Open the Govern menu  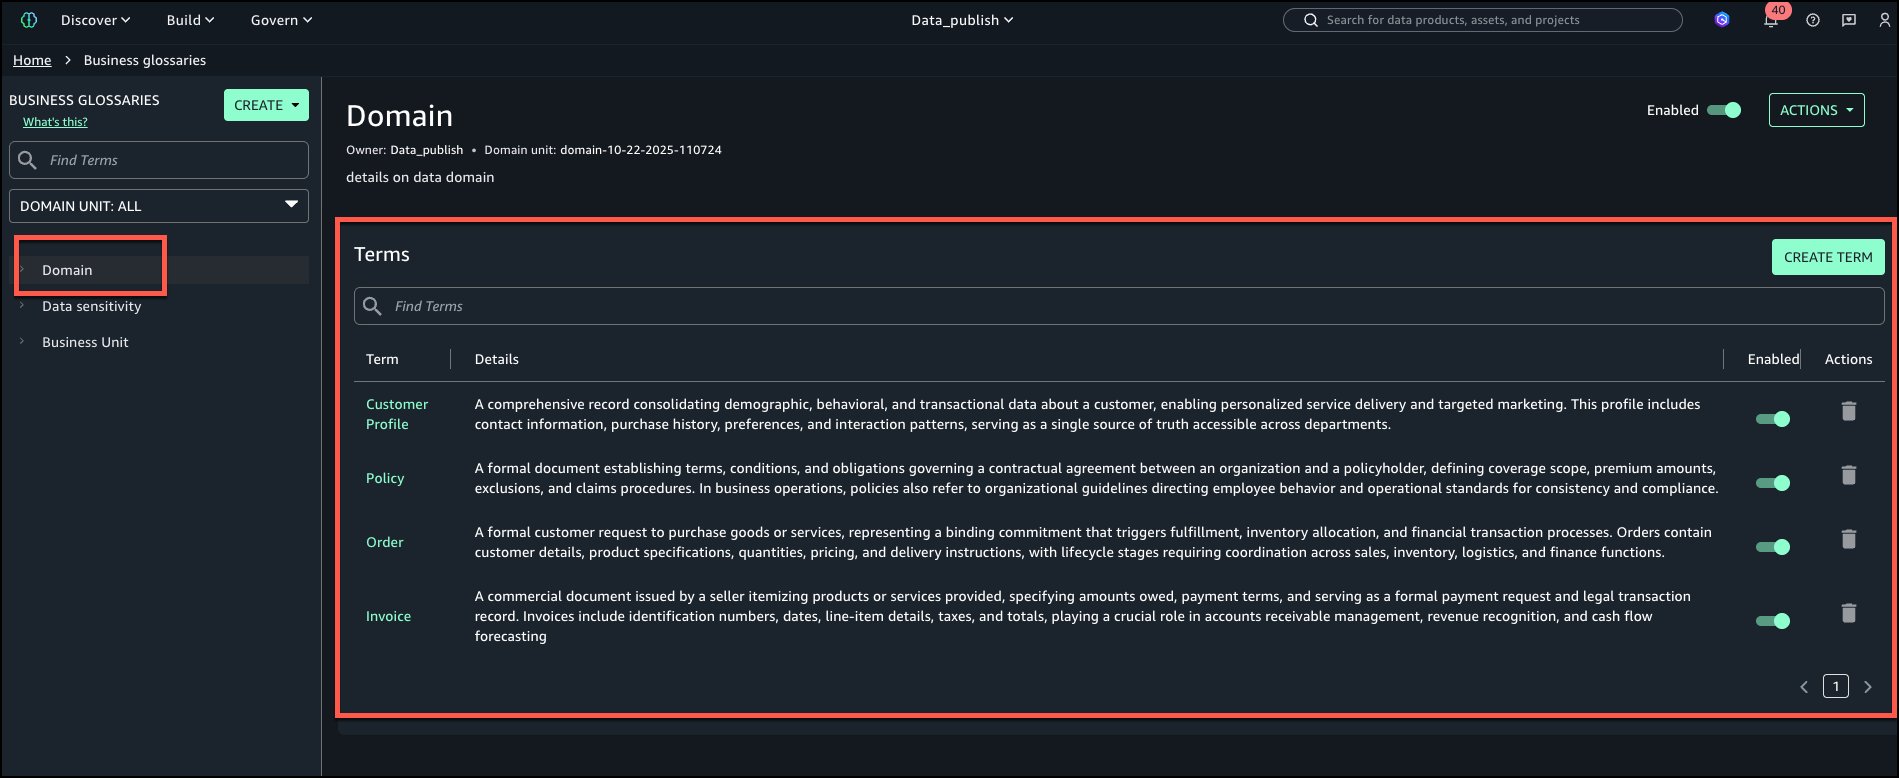281,20
